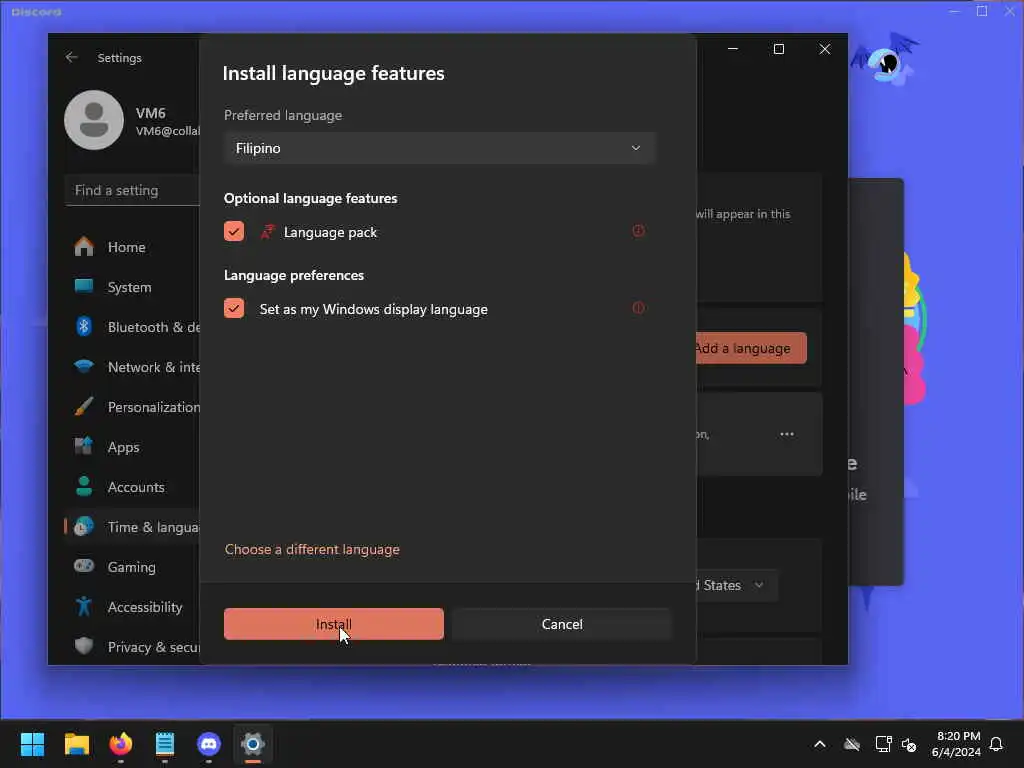The height and width of the screenshot is (768, 1024).
Task: Open Network & internet category
Action: click(x=132, y=367)
